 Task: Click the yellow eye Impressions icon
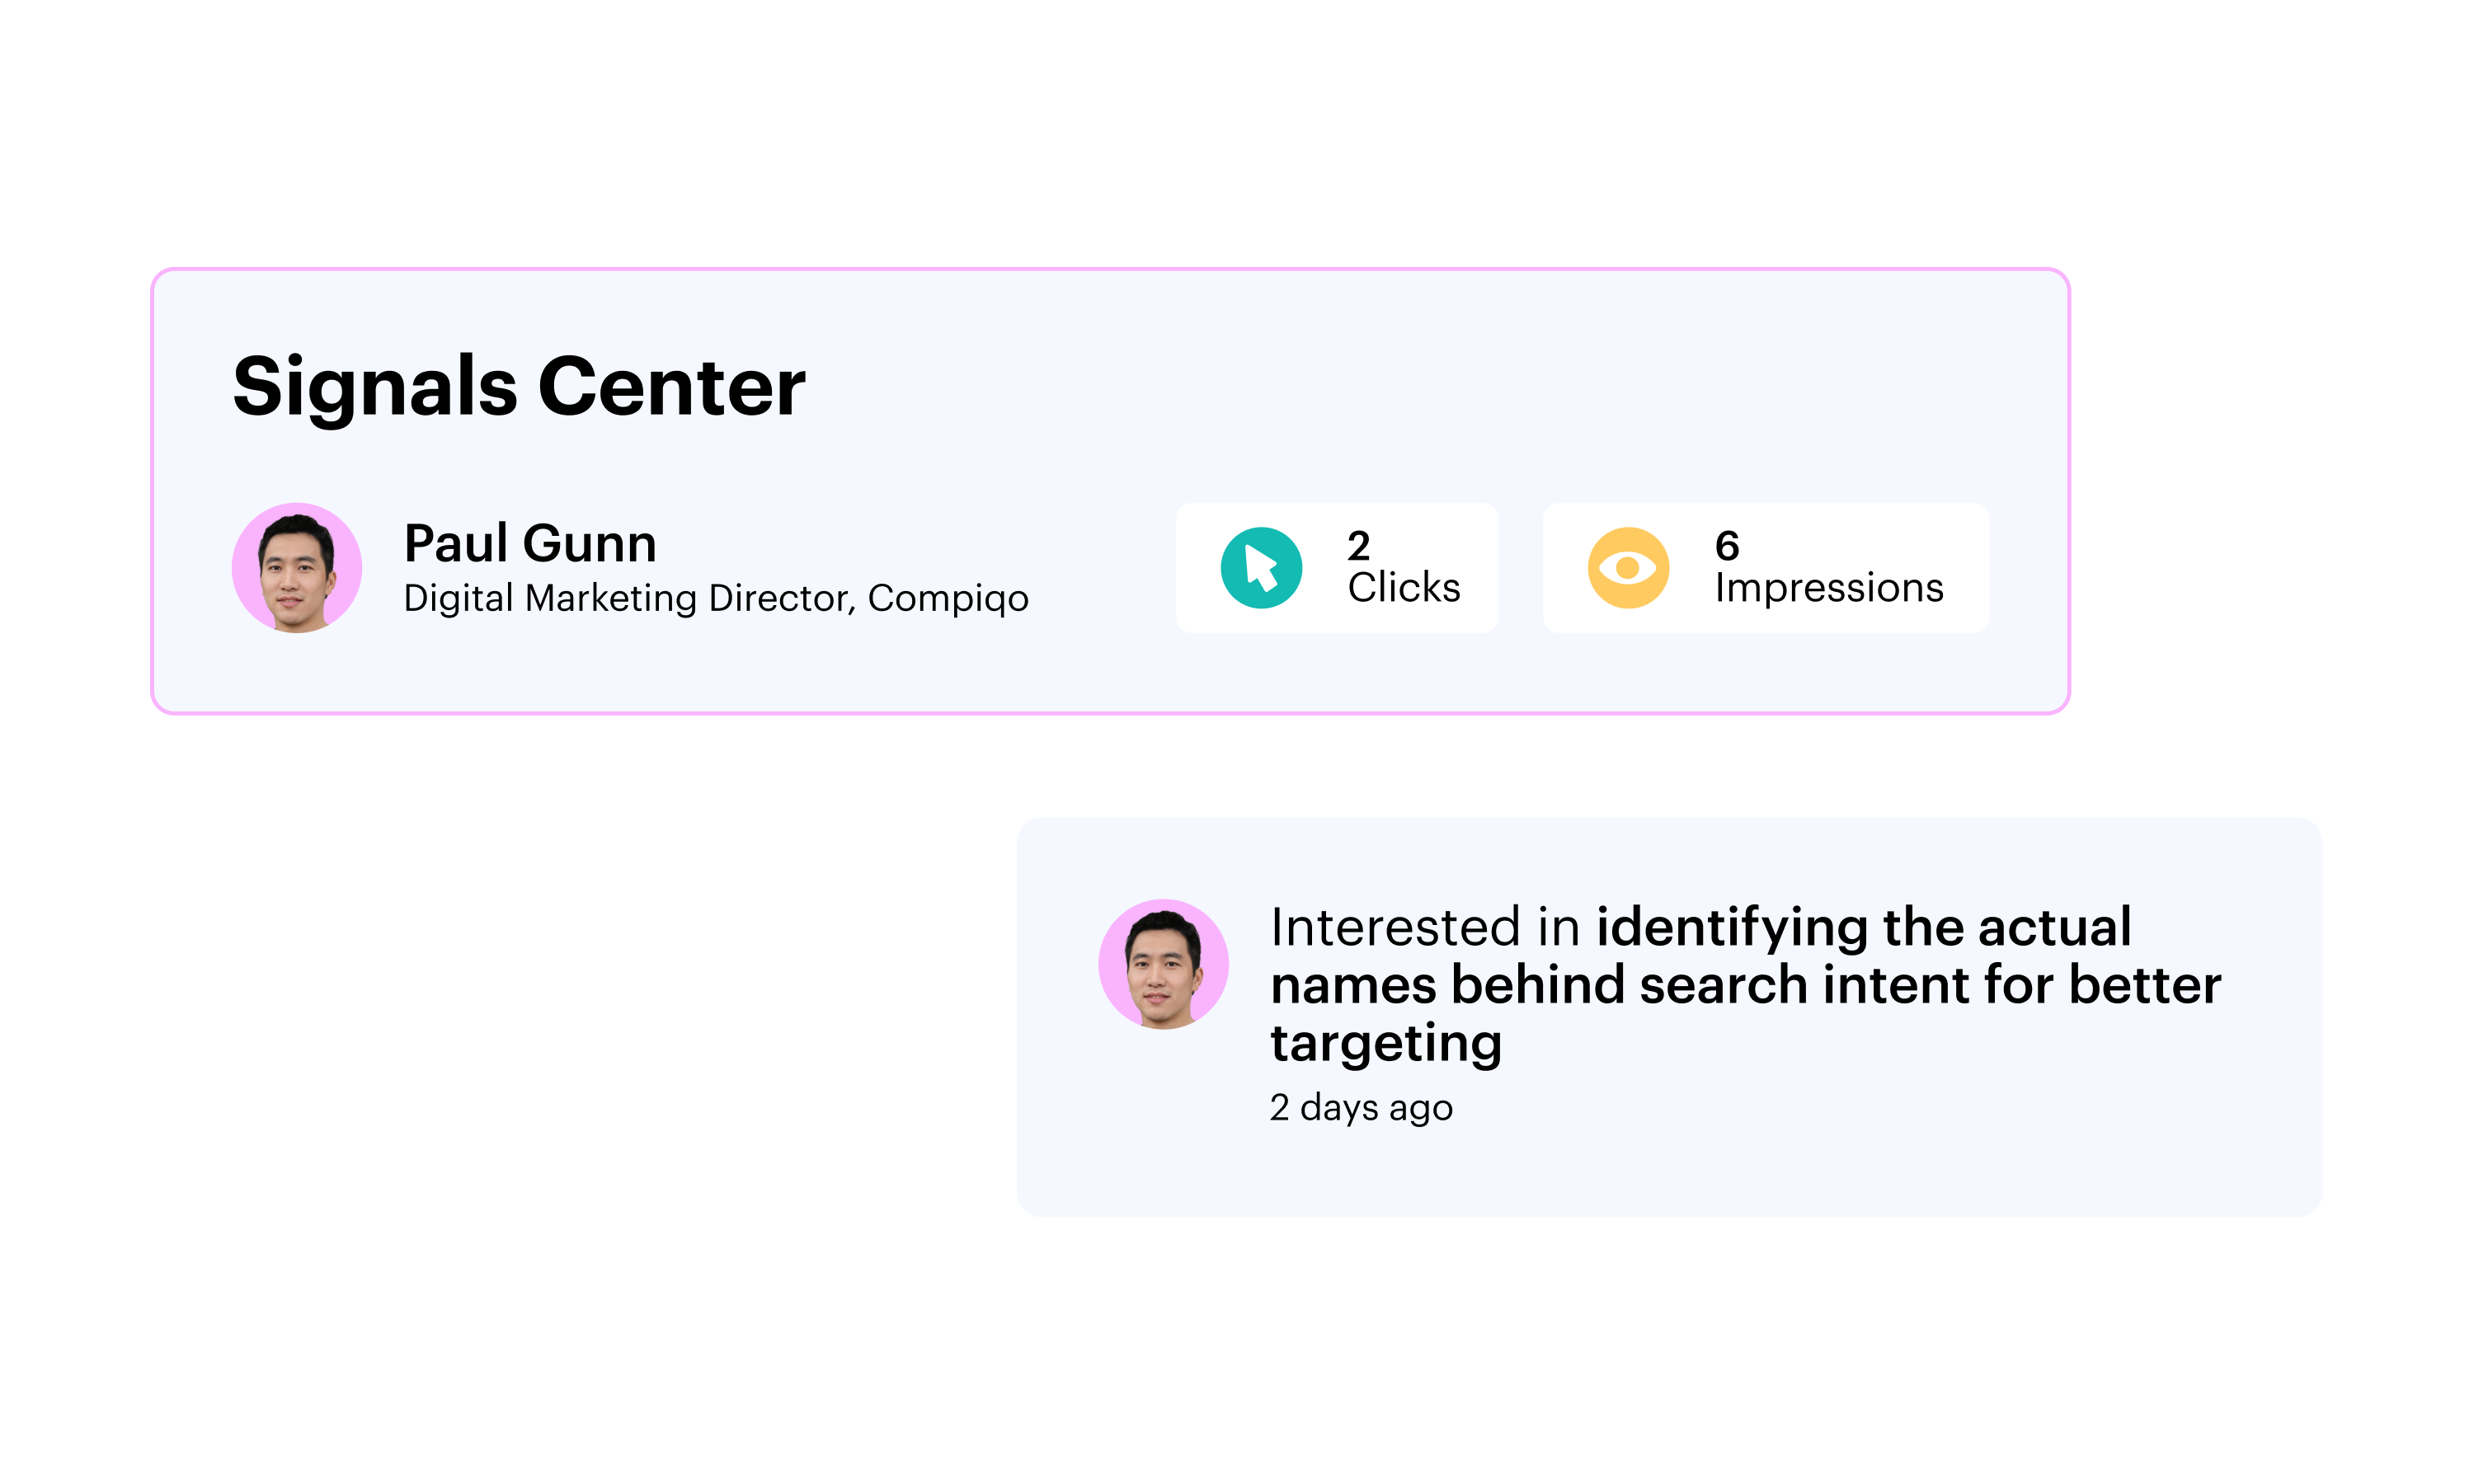coord(1628,568)
